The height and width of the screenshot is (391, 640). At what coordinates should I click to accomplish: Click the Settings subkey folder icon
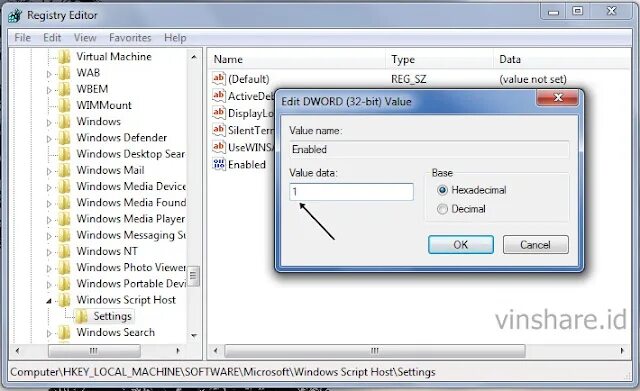[81, 316]
